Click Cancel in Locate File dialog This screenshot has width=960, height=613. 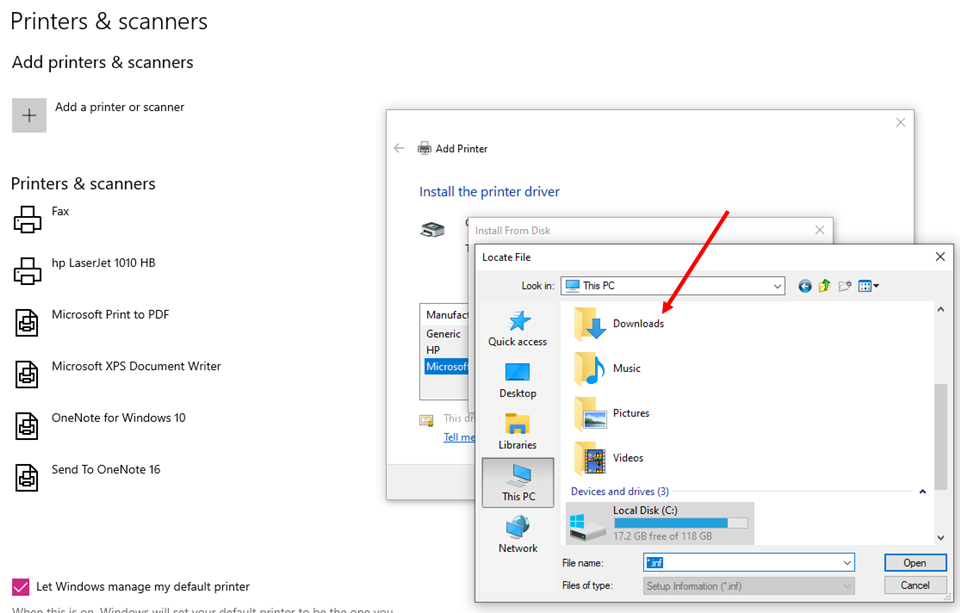pyautogui.click(x=915, y=585)
